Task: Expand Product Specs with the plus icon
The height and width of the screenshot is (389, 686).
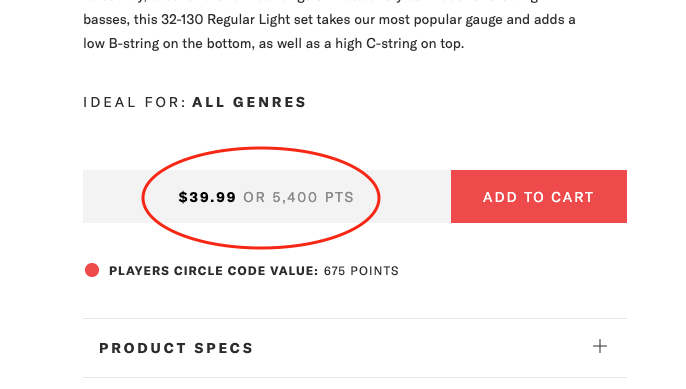Action: [600, 346]
